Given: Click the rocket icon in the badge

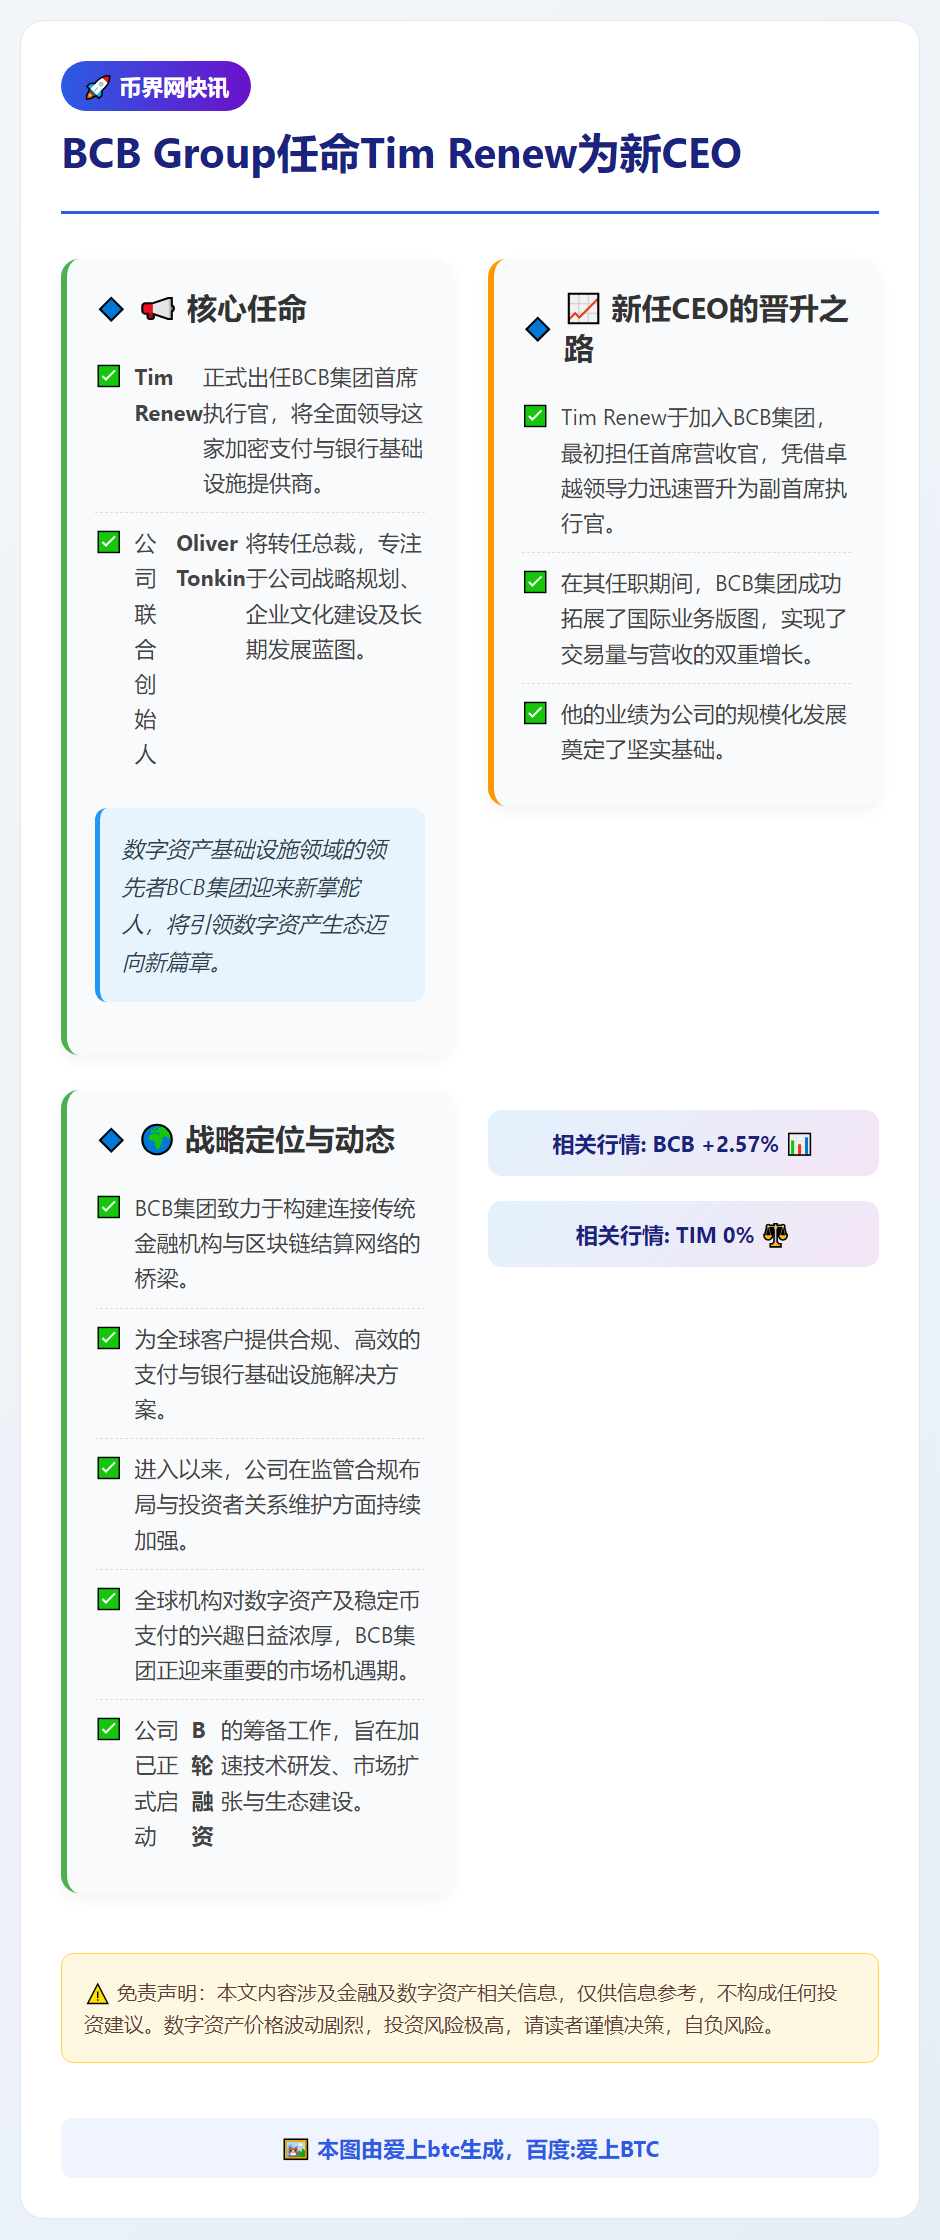Looking at the screenshot, I should click(x=97, y=88).
